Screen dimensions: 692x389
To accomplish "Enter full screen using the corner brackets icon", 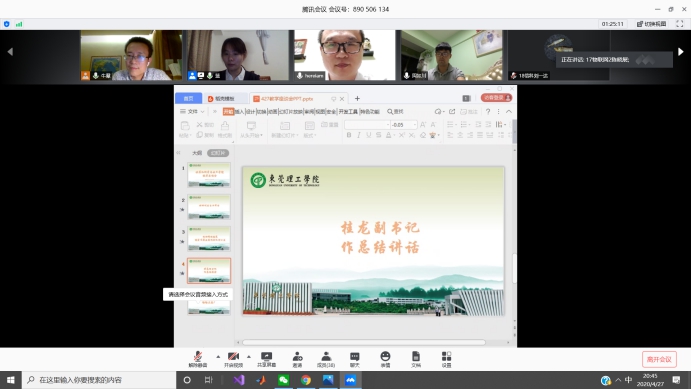I will pyautogui.click(x=680, y=24).
